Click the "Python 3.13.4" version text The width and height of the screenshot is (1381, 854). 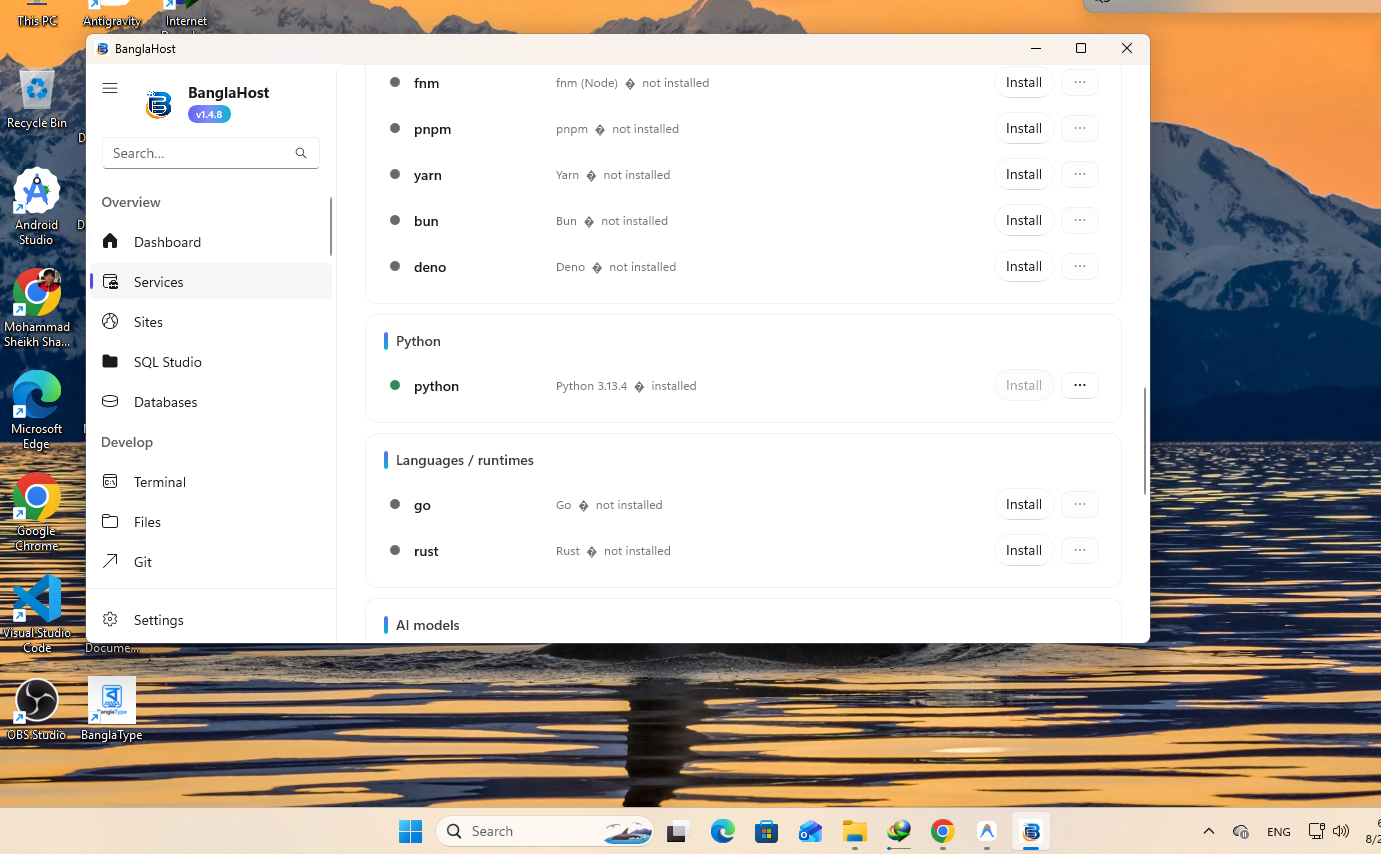point(591,386)
